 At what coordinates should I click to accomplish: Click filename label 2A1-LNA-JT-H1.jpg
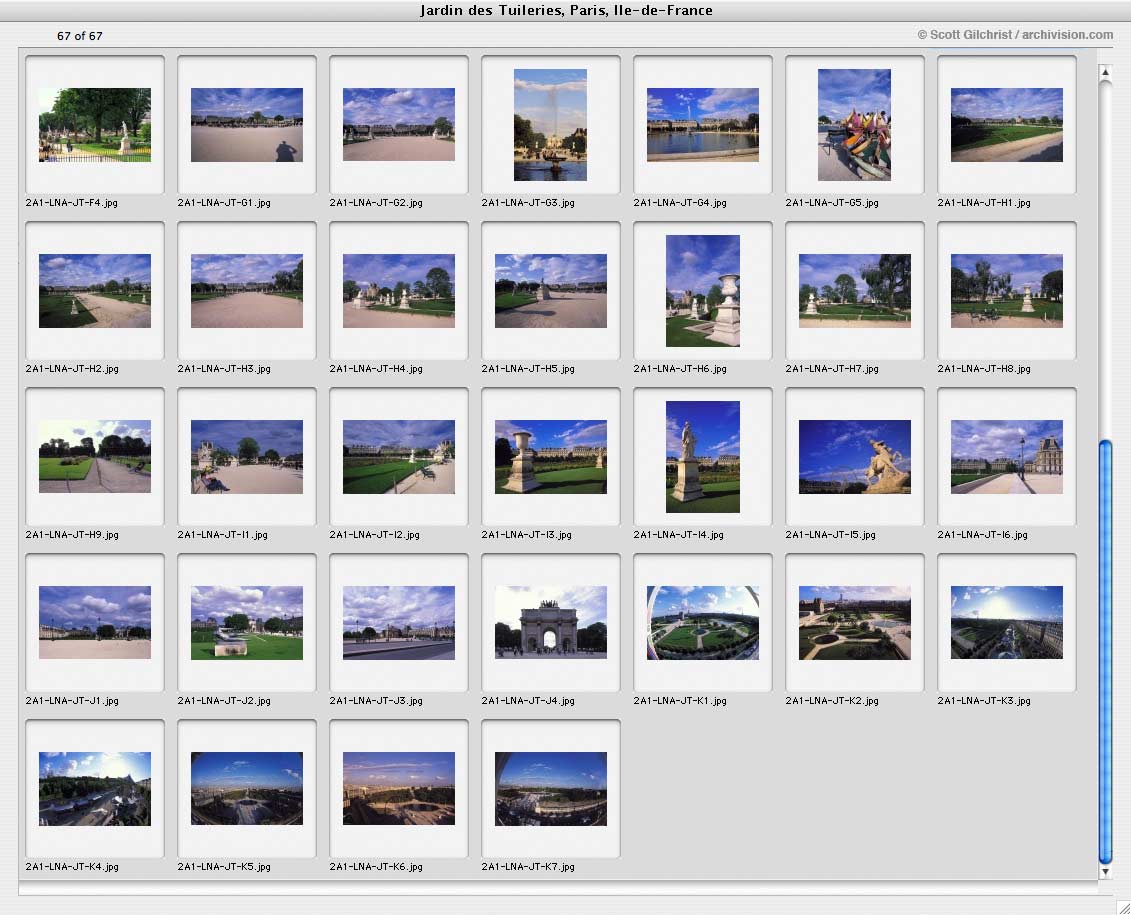[984, 203]
